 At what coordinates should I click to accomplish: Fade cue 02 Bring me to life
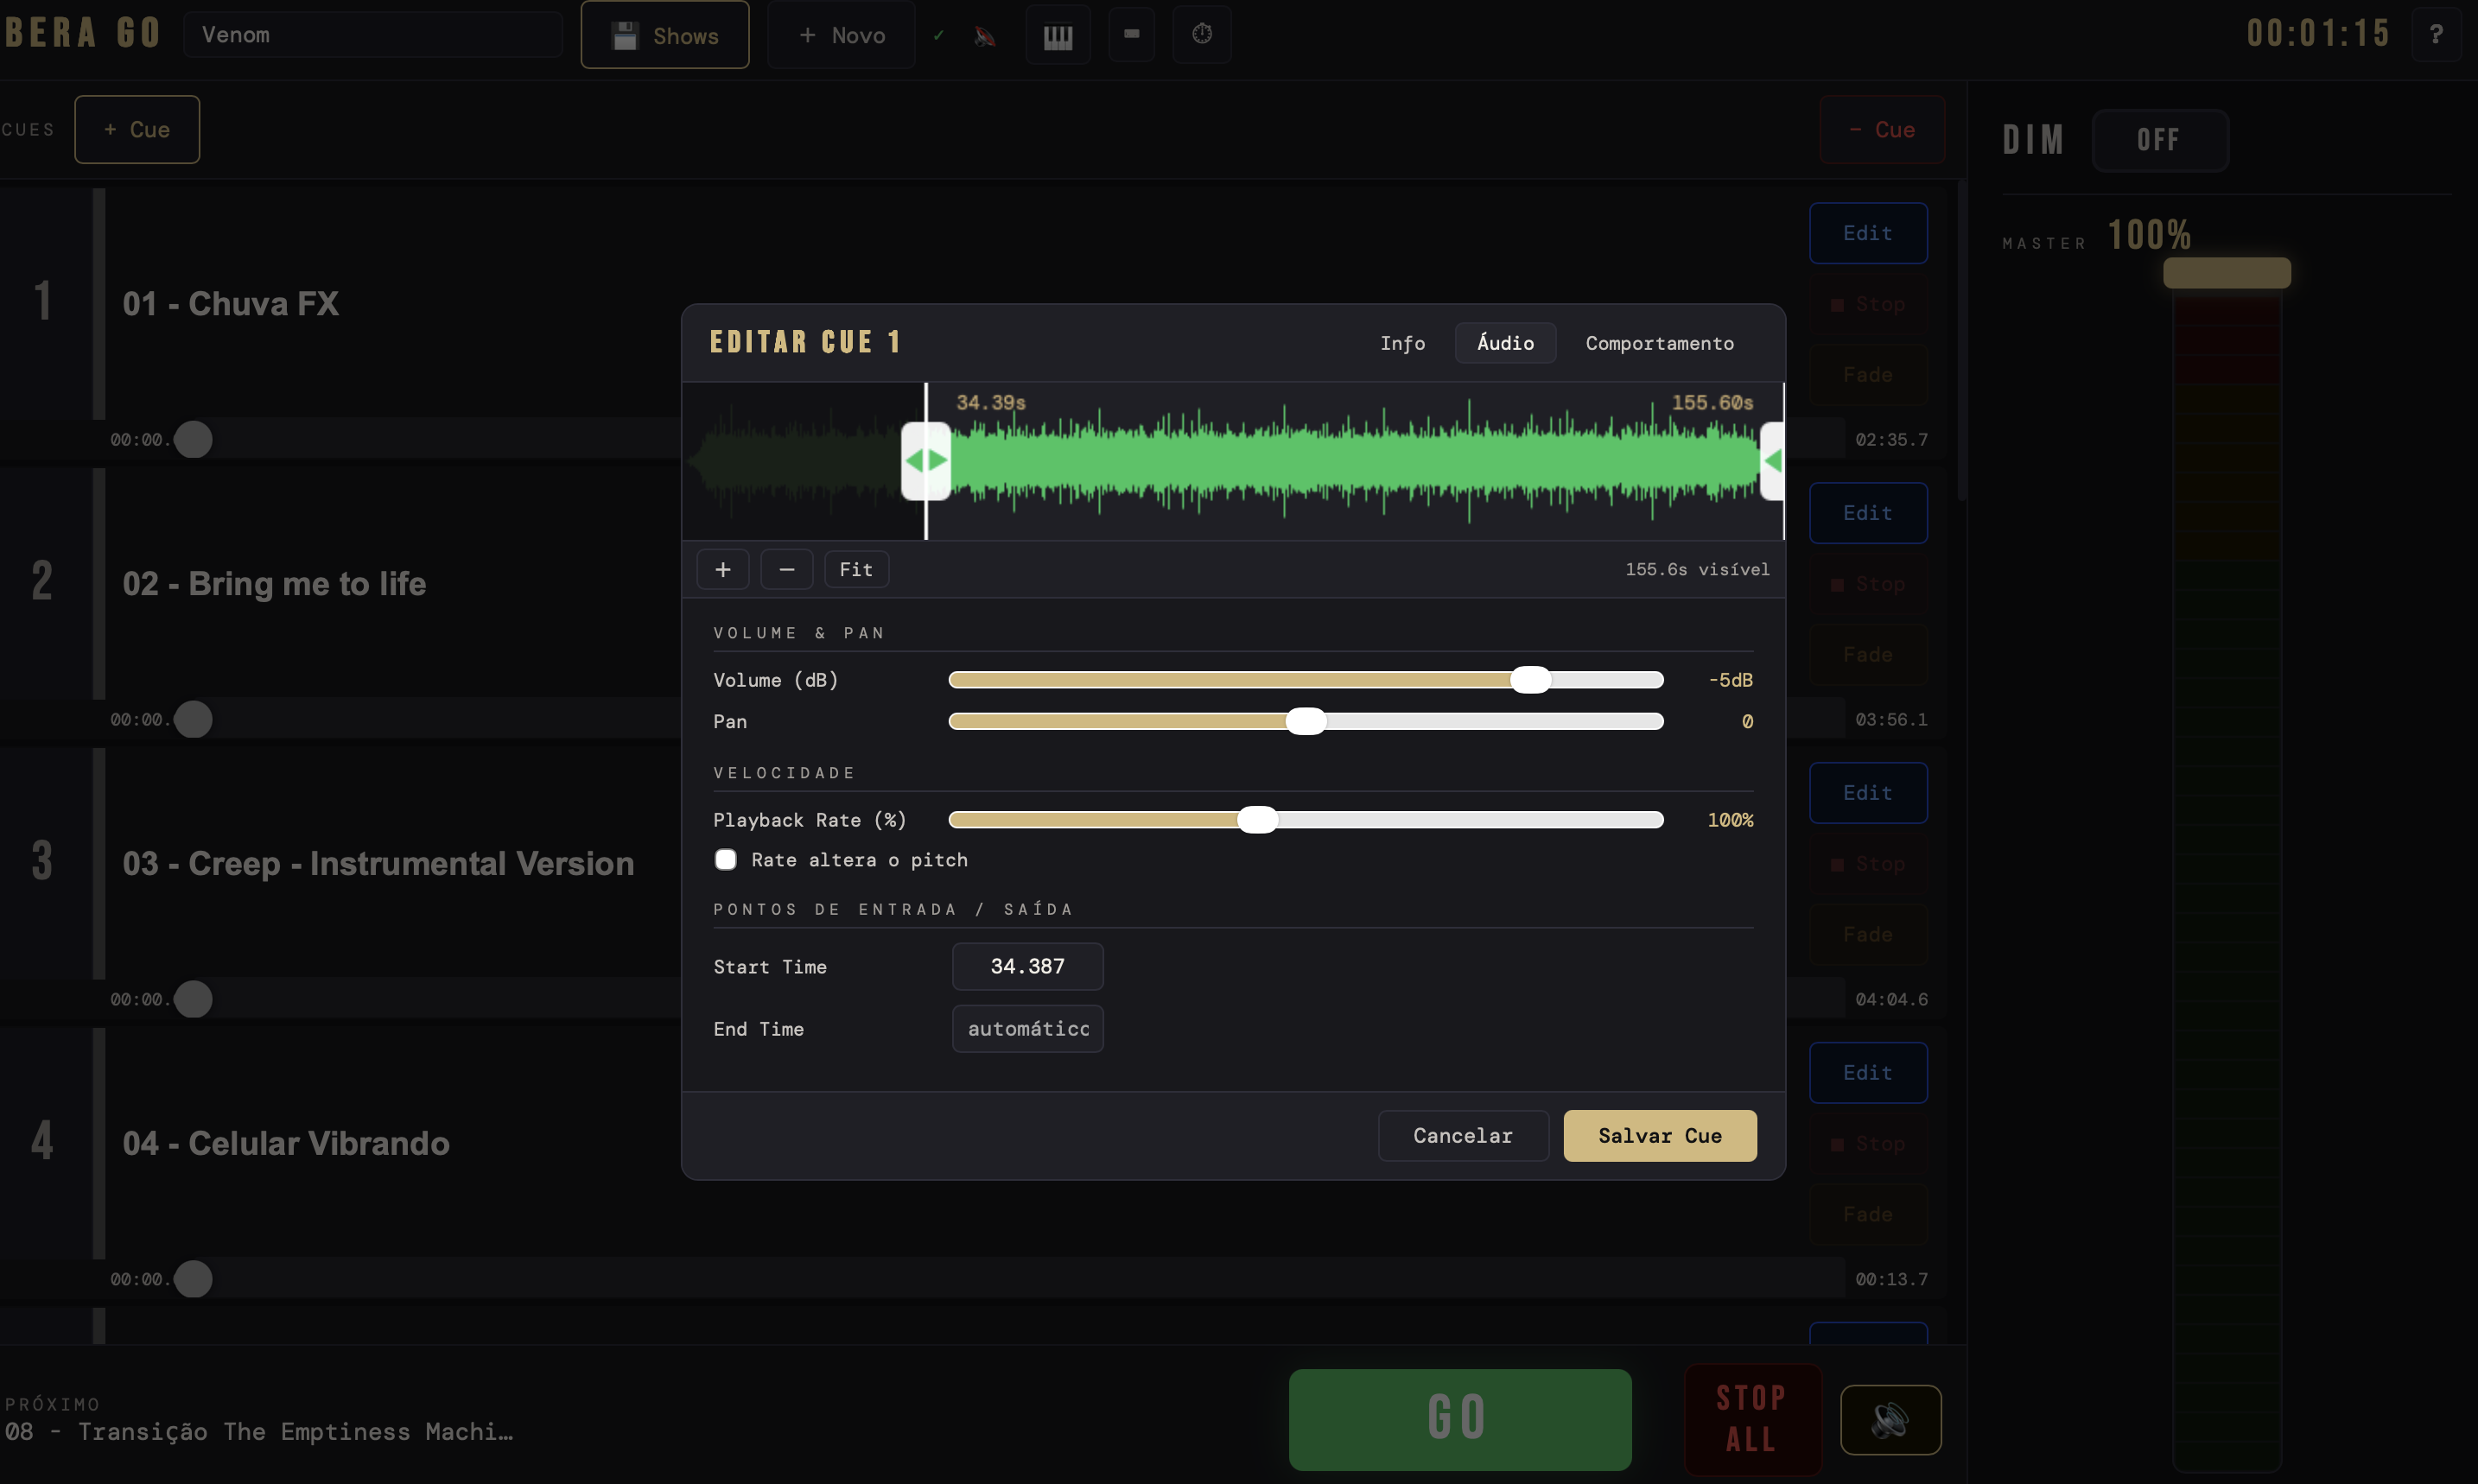(x=1868, y=654)
